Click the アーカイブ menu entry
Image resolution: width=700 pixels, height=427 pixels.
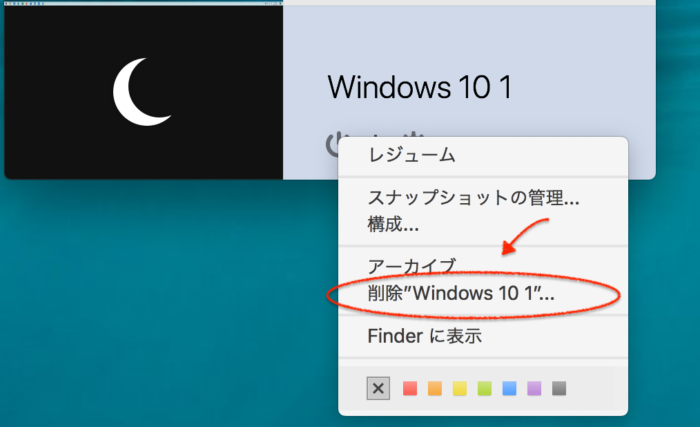[x=483, y=267]
